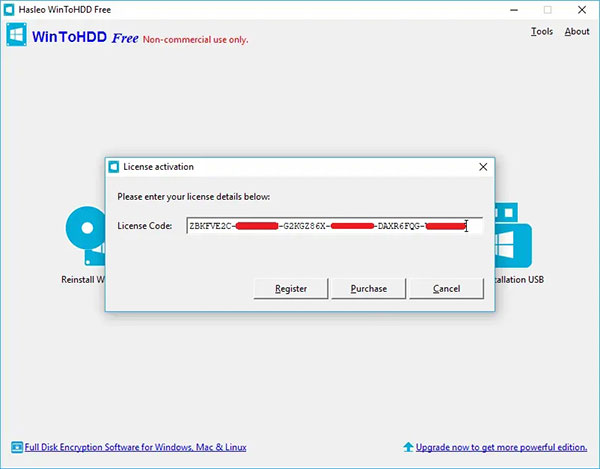The height and width of the screenshot is (469, 600).
Task: Open the Tools menu
Action: [542, 31]
